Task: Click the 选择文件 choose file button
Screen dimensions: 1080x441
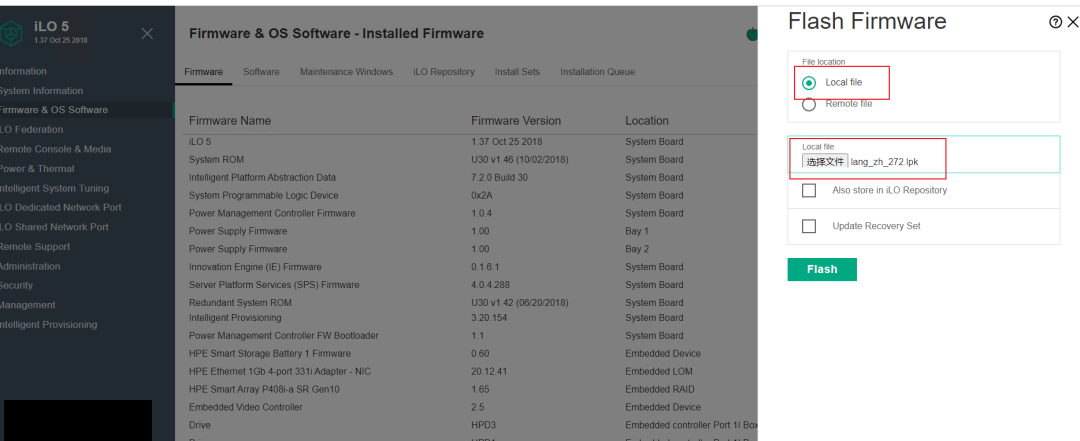Action: pos(825,162)
